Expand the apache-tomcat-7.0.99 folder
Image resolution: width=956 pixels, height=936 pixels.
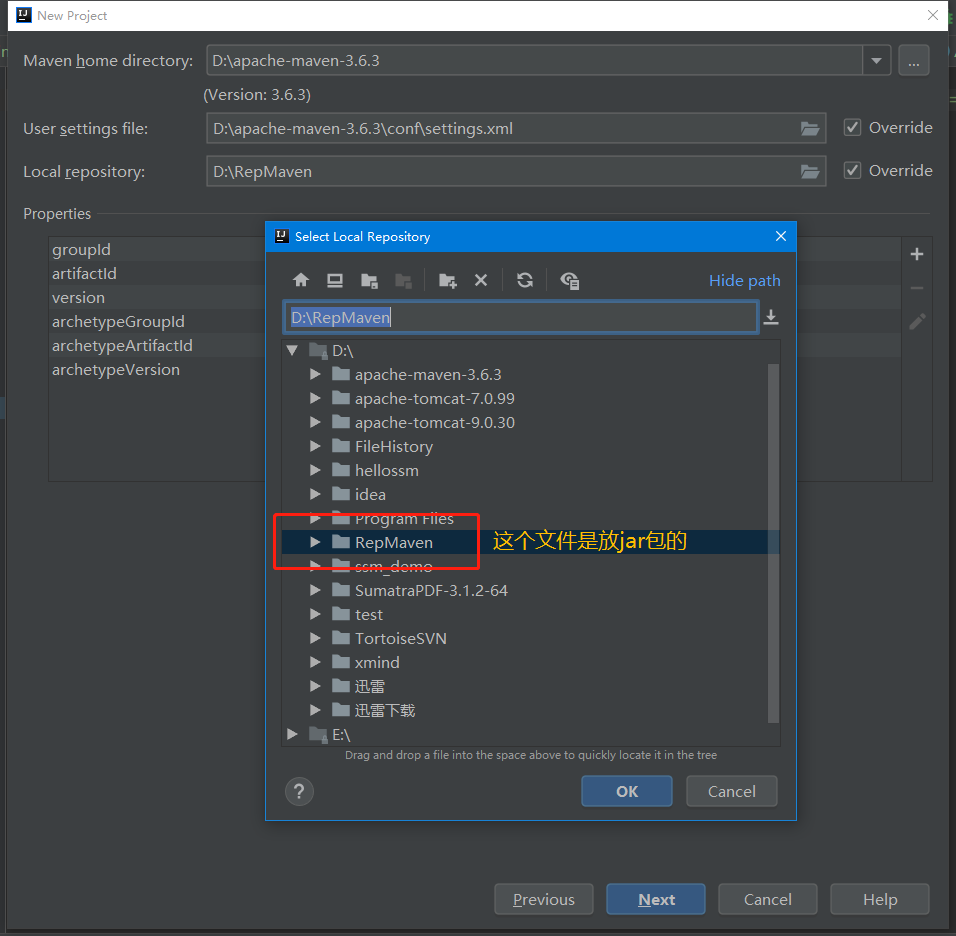point(315,398)
